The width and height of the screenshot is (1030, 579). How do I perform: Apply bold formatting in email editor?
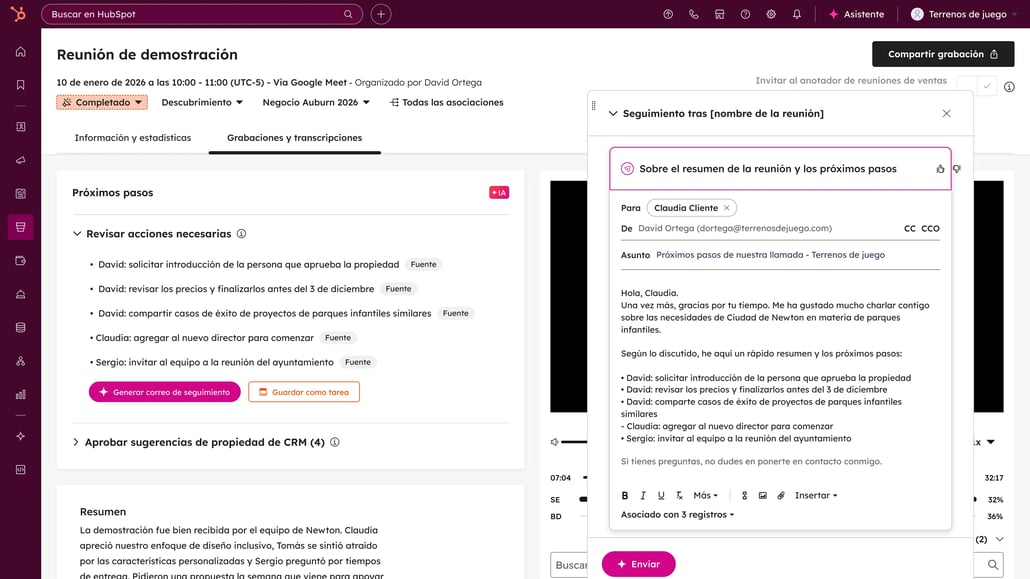point(625,495)
